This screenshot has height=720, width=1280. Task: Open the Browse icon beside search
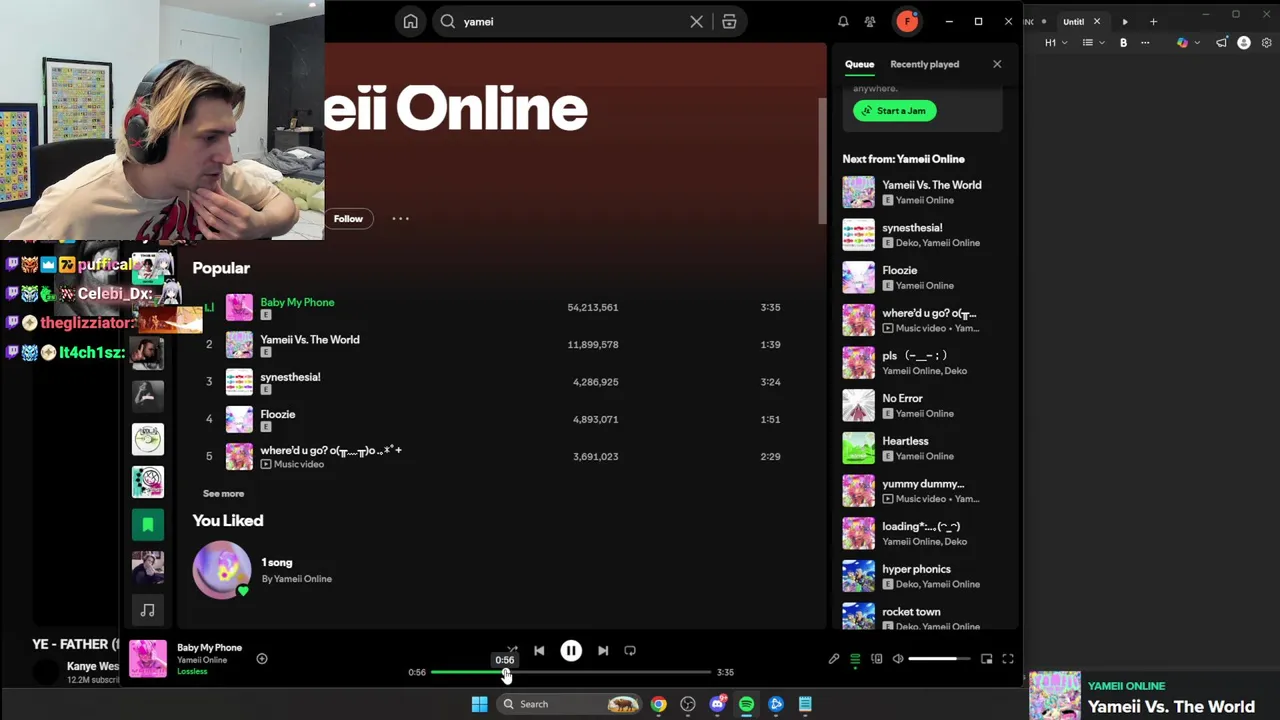pos(729,21)
